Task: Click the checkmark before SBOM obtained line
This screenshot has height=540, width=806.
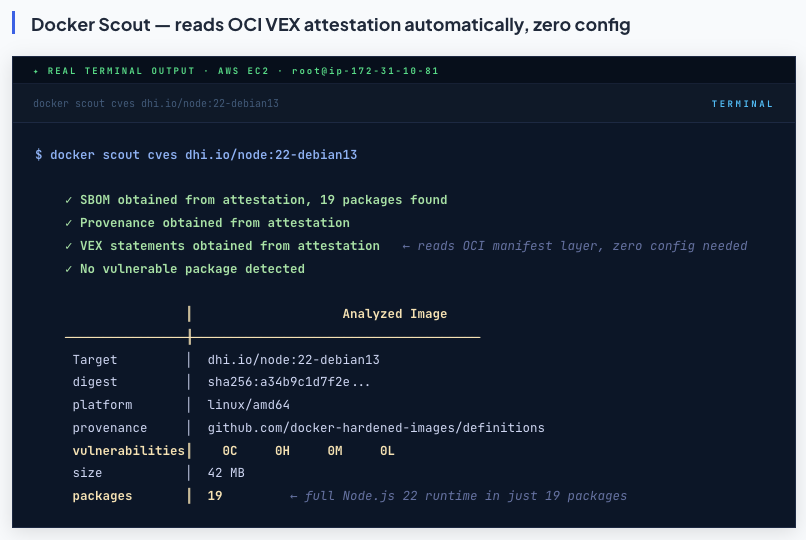Action: point(68,200)
